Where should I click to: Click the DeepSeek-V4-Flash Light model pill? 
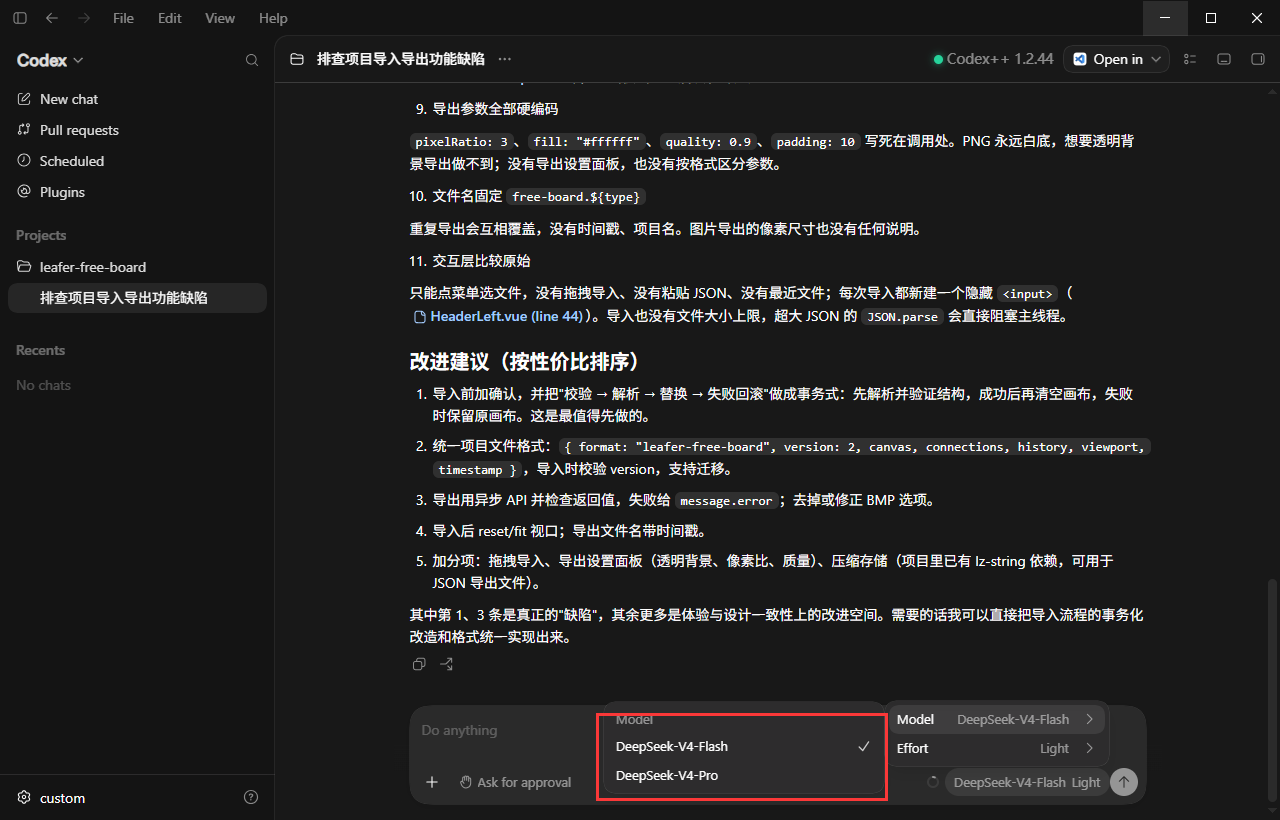1026,782
